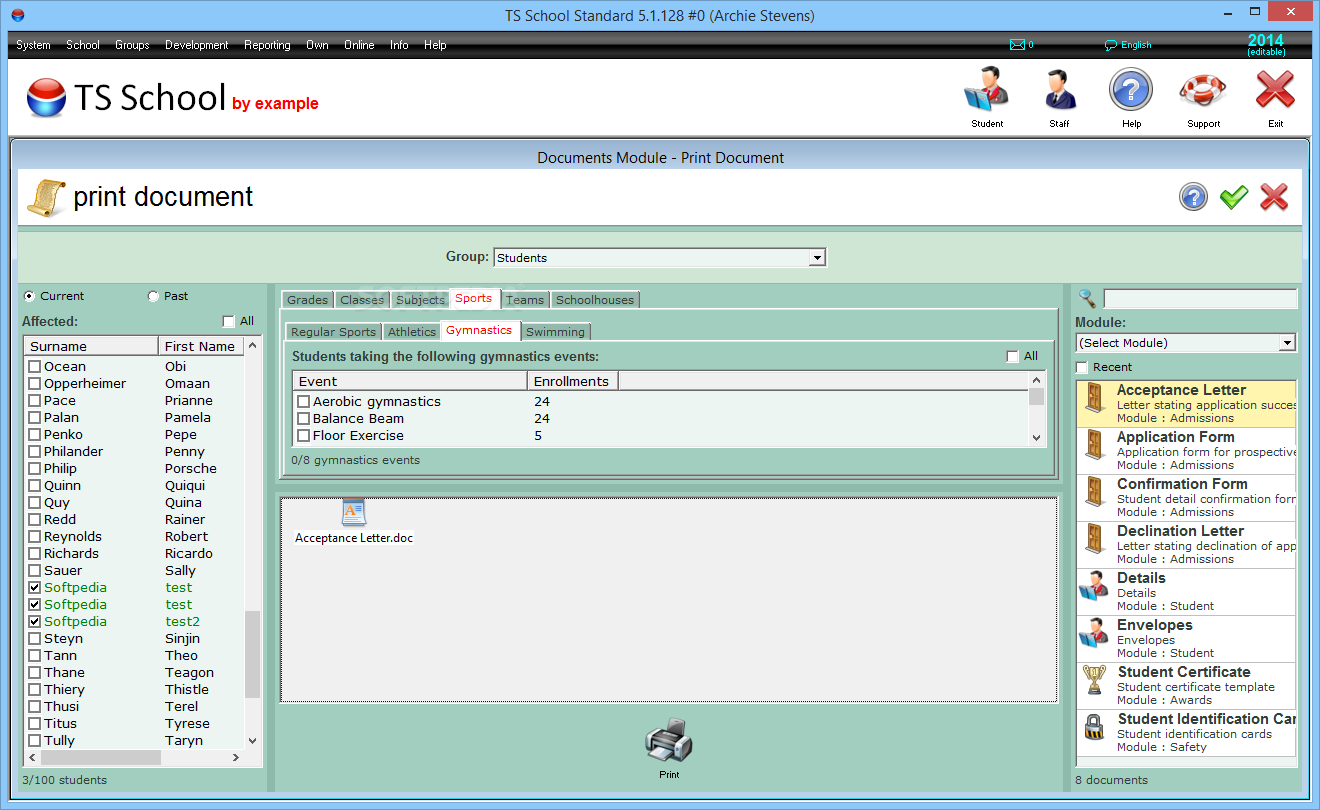1320x810 pixels.
Task: Open the Support lifebuoy icon
Action: (1203, 90)
